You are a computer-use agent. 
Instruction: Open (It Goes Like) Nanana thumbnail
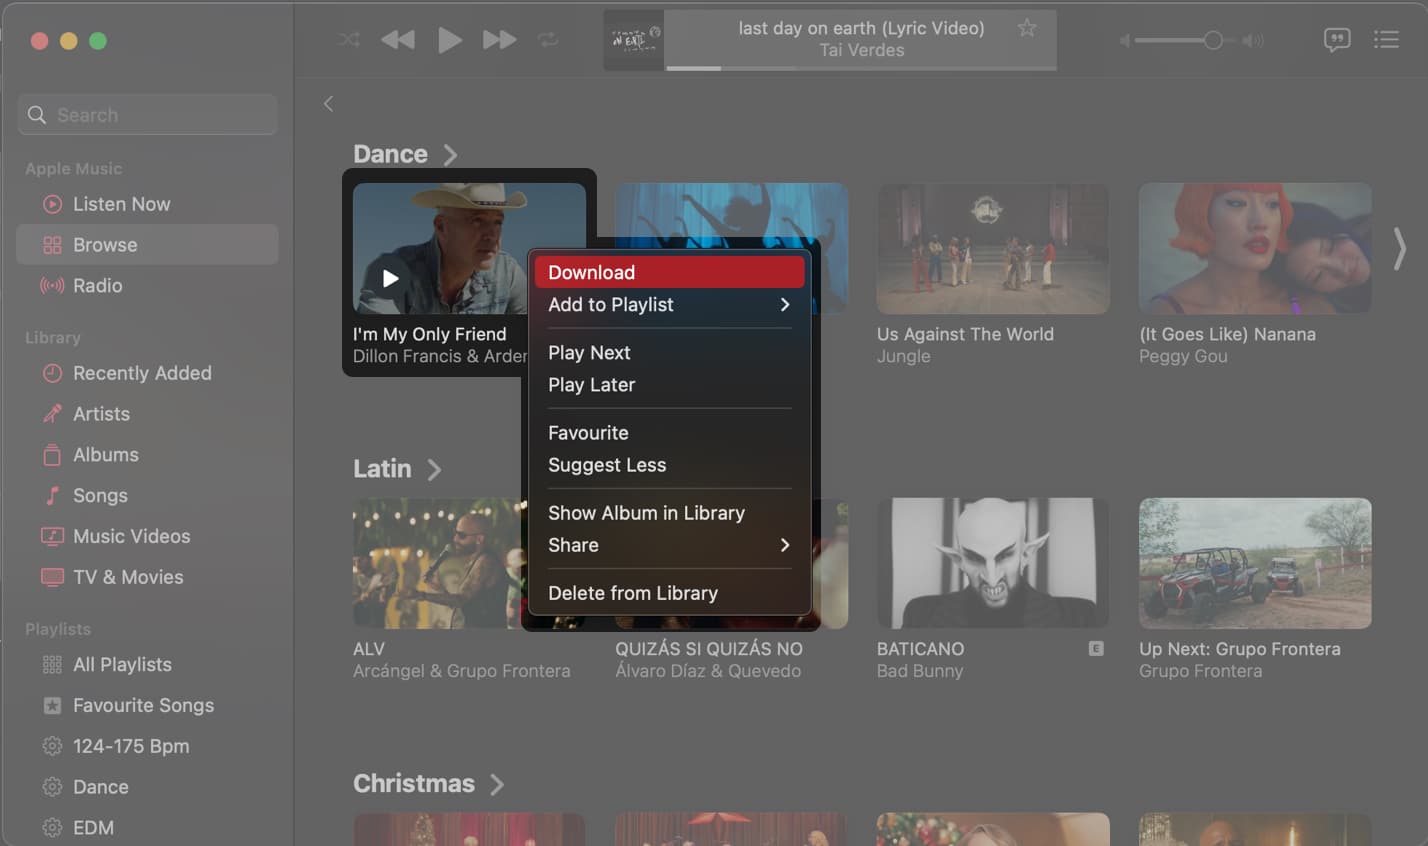(1255, 248)
